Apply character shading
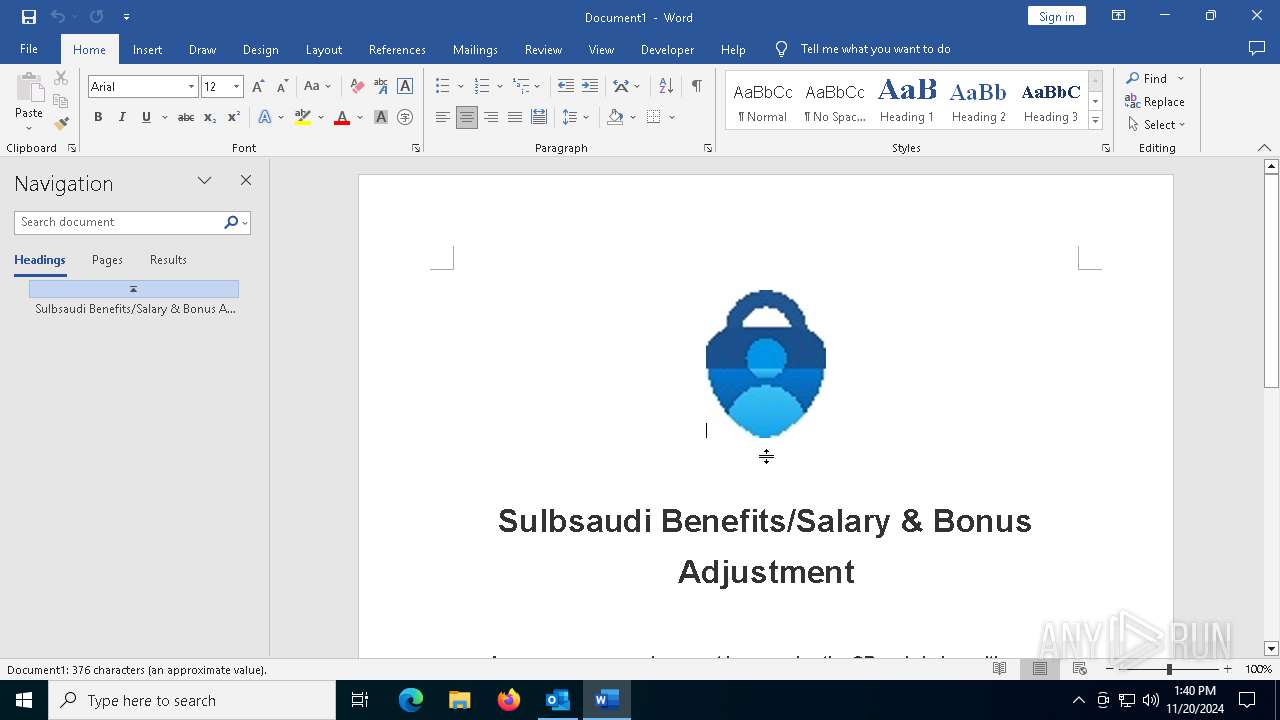 381,117
